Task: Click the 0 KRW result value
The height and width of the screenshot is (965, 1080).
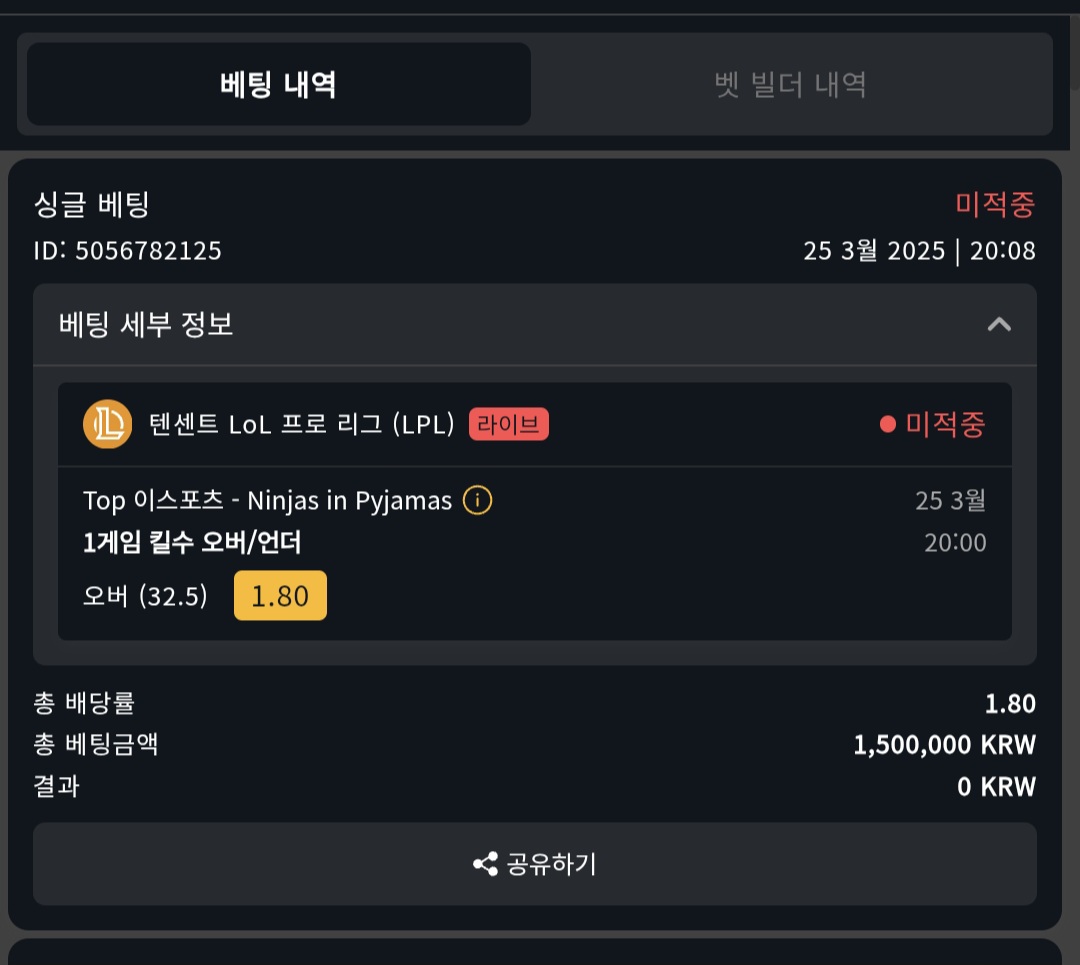Action: tap(996, 787)
